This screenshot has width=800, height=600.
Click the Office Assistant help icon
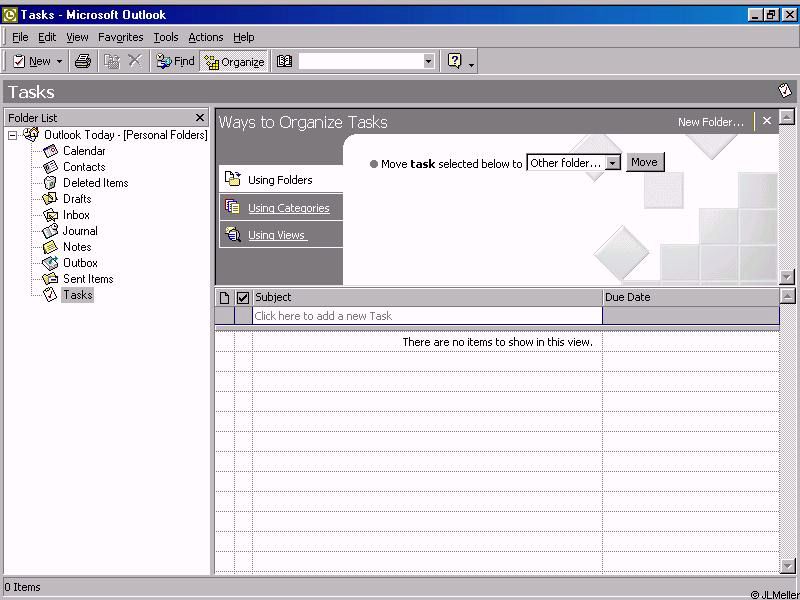click(x=455, y=61)
